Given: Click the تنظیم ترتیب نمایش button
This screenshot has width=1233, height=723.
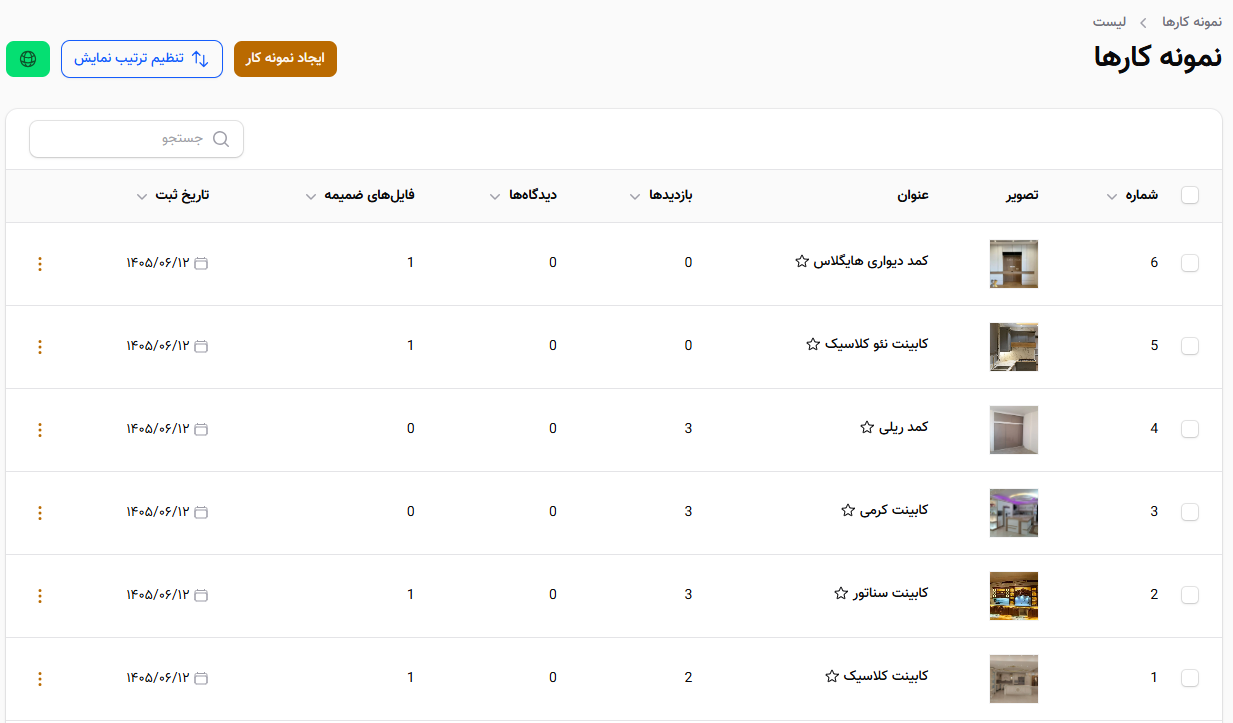Looking at the screenshot, I should click(142, 59).
